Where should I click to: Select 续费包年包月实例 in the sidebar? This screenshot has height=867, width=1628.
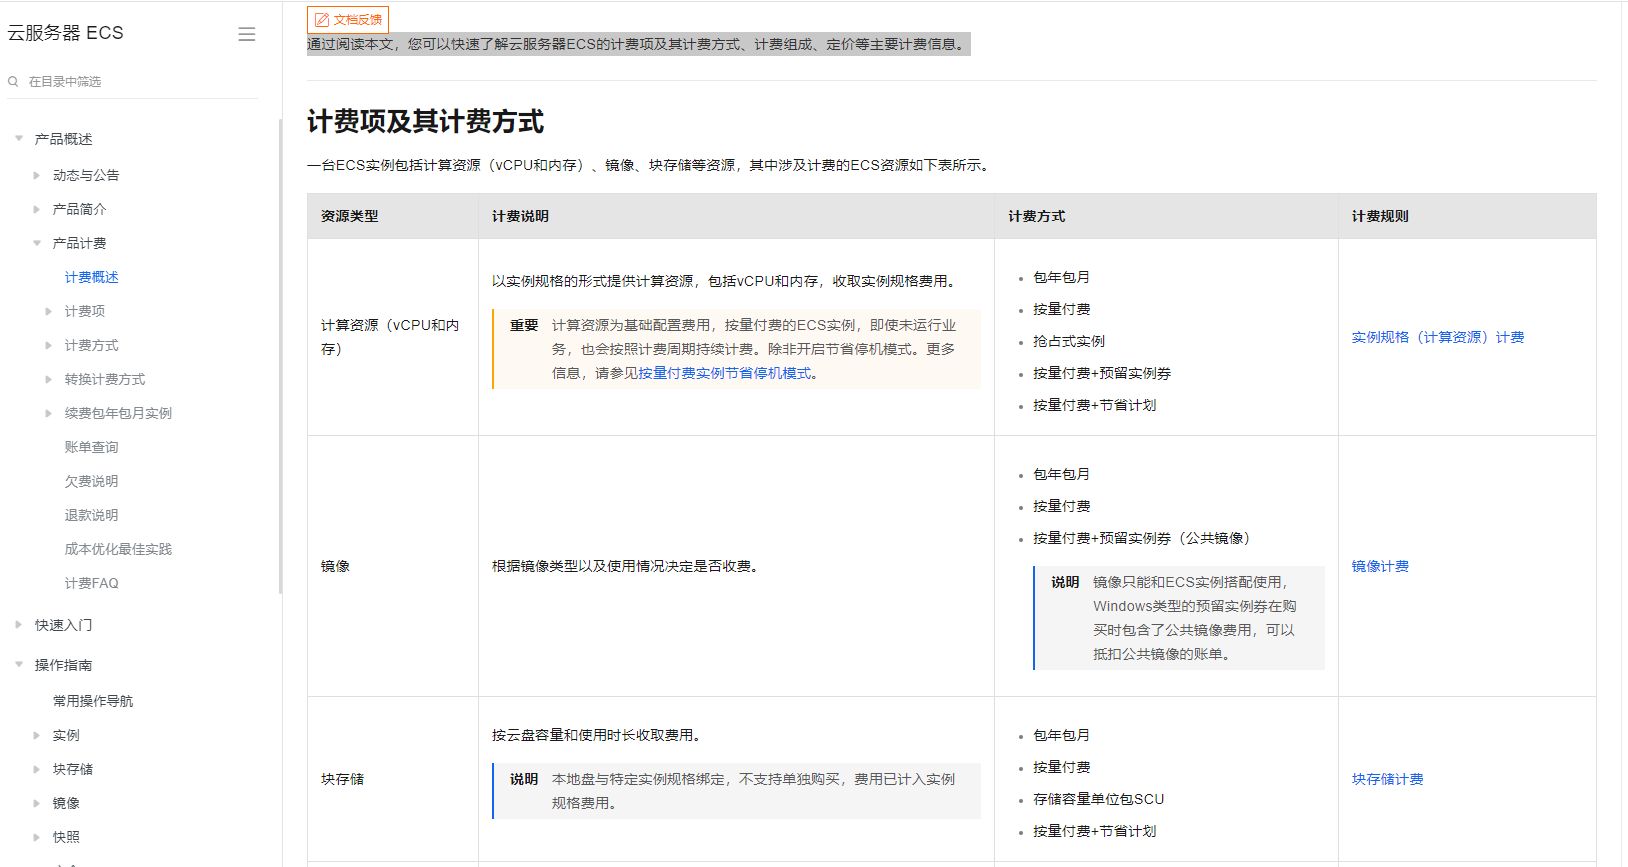point(119,413)
